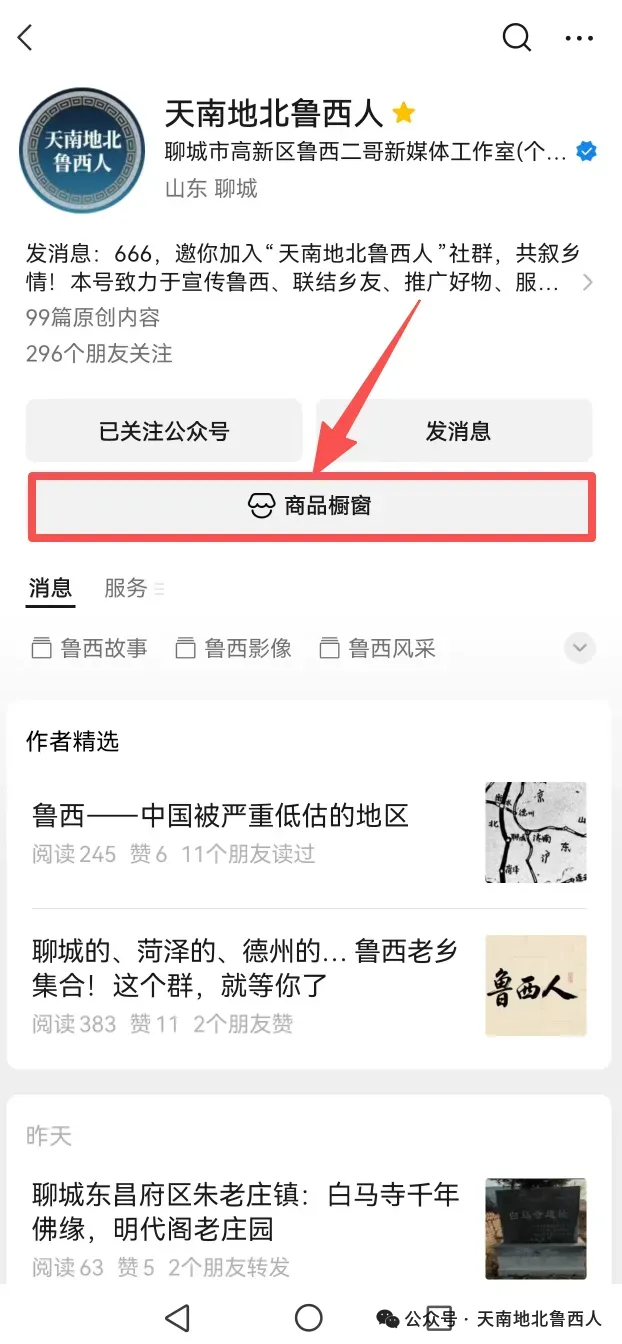Toggle the 已关注公众号 follow button
This screenshot has width=622, height=1344.
tap(164, 431)
